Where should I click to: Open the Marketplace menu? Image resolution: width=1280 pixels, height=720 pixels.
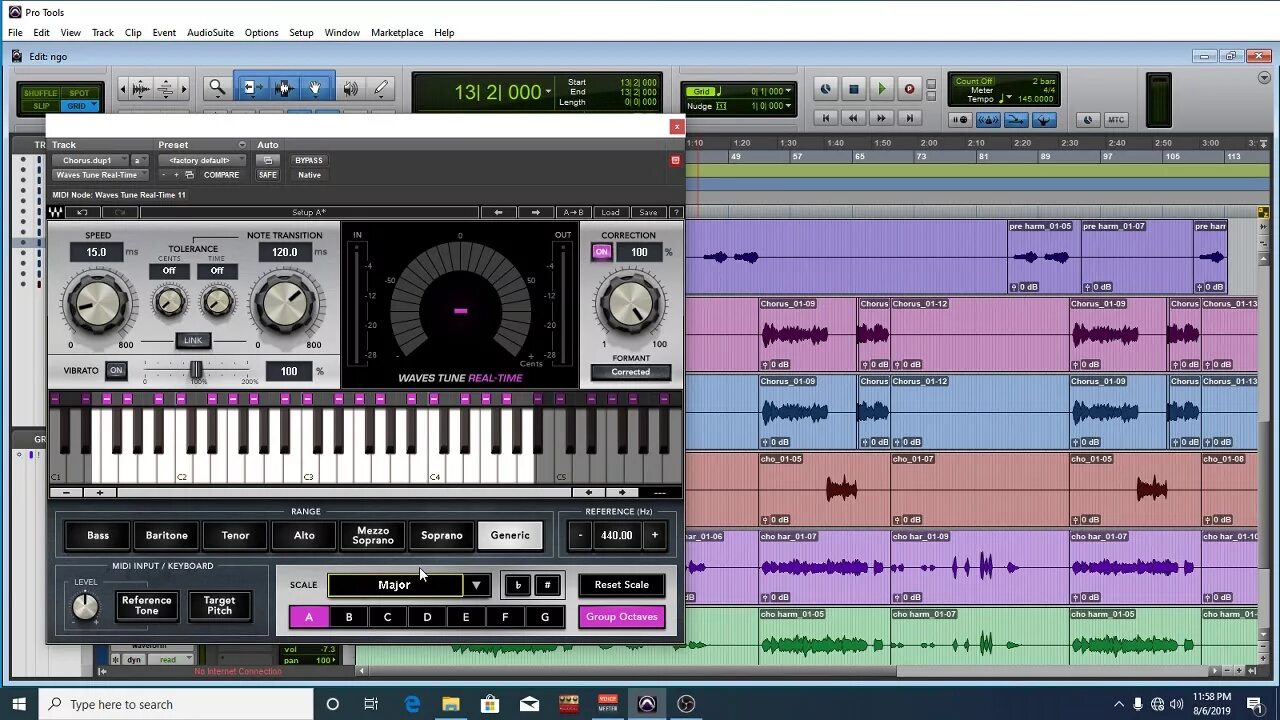pos(397,33)
